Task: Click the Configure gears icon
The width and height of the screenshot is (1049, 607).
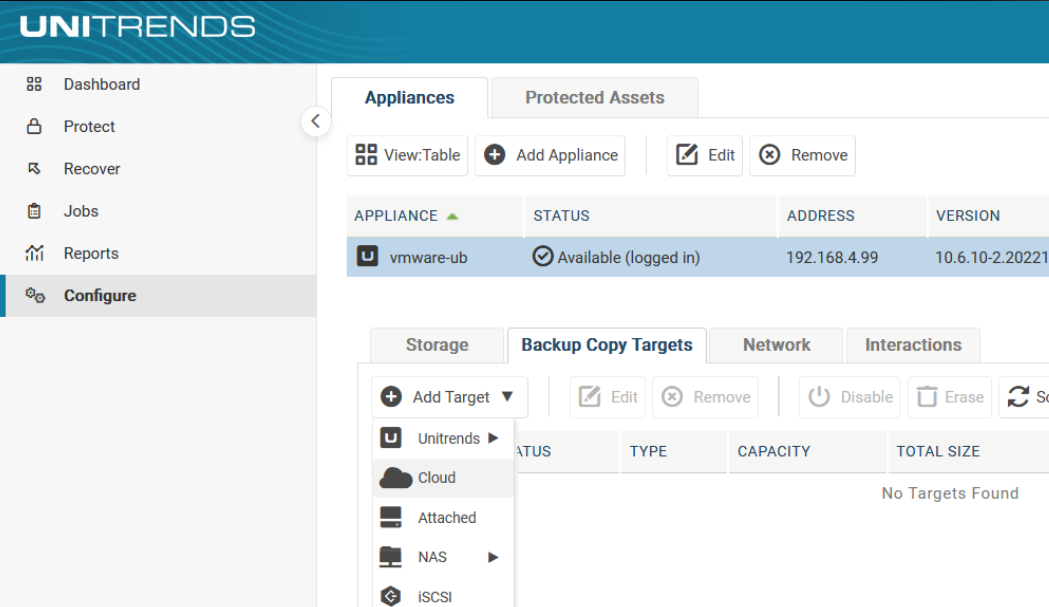Action: tap(35, 295)
